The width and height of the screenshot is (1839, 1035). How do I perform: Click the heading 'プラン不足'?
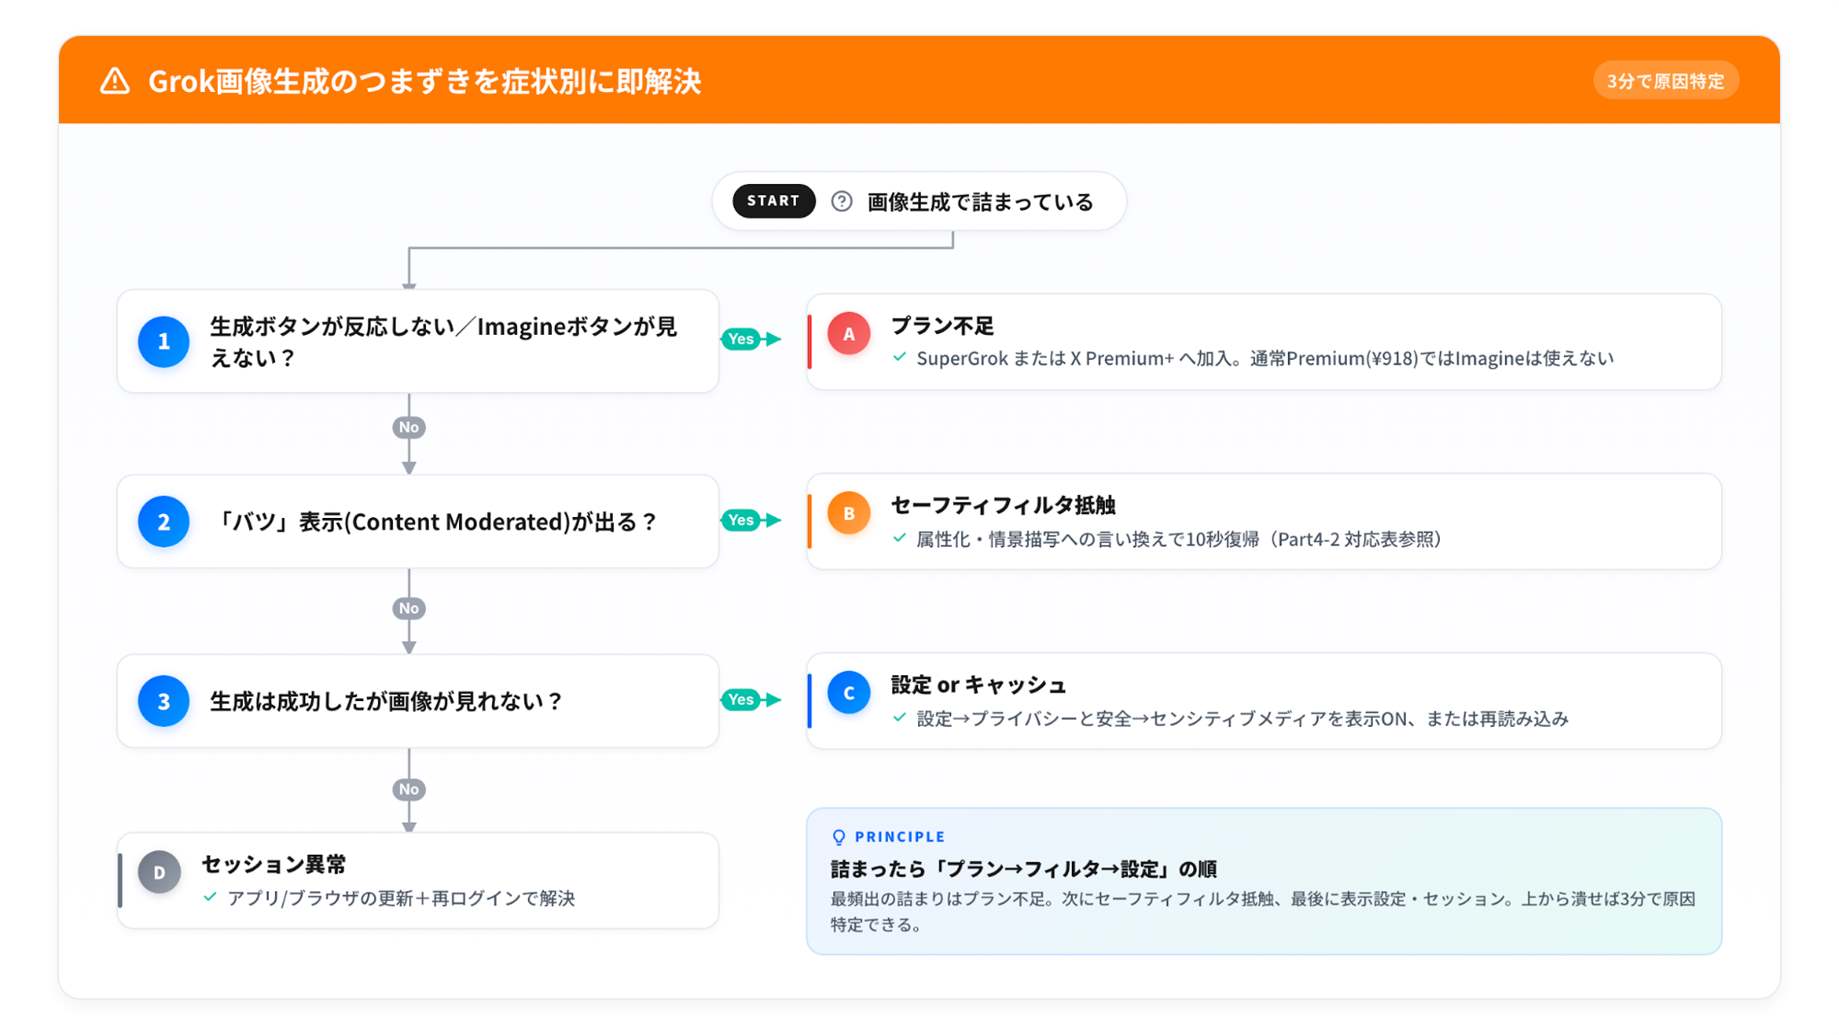pos(942,326)
